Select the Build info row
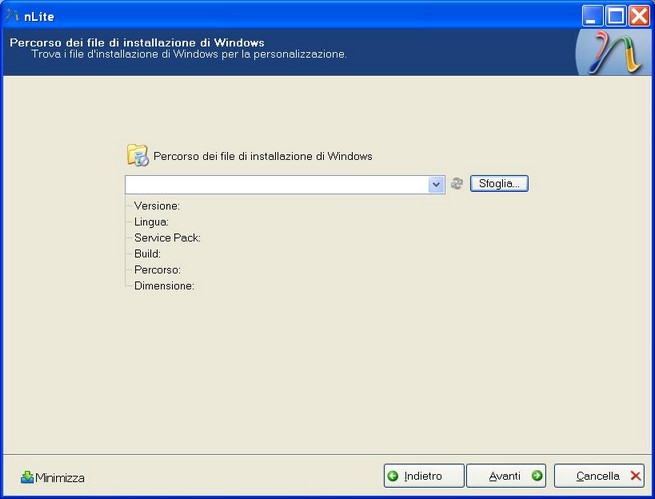Screen dimensions: 655x499 coord(148,254)
